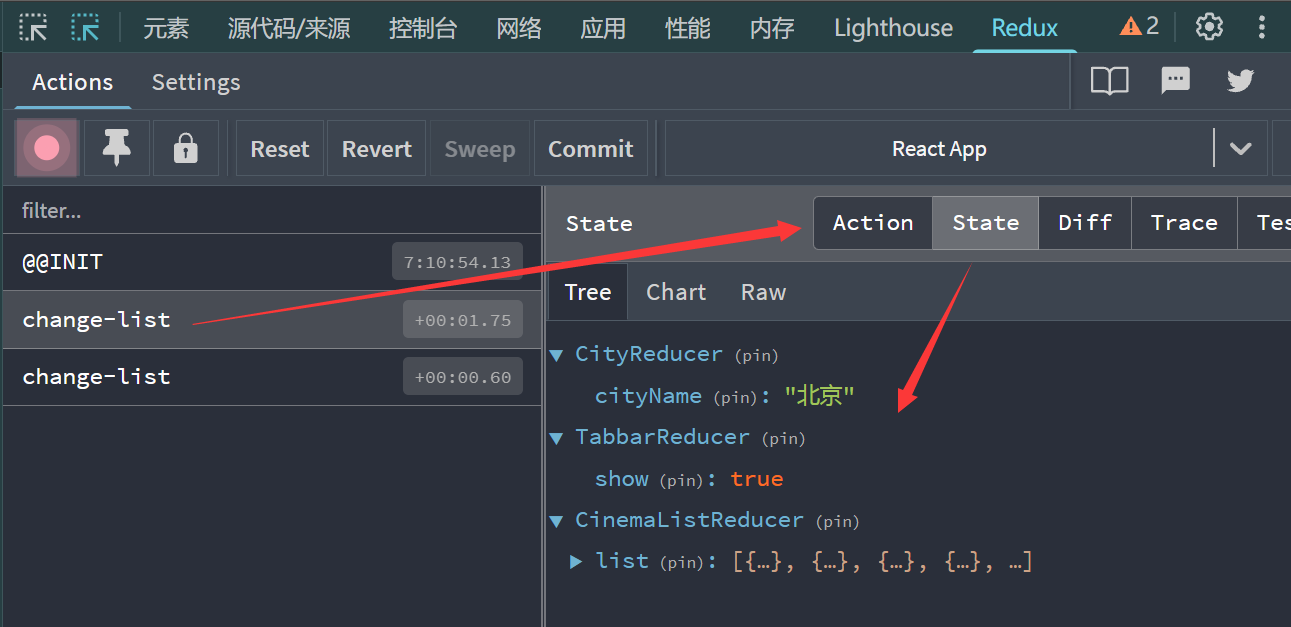Toggle the lock changes button
Screen dimensions: 1291x627
(185, 149)
